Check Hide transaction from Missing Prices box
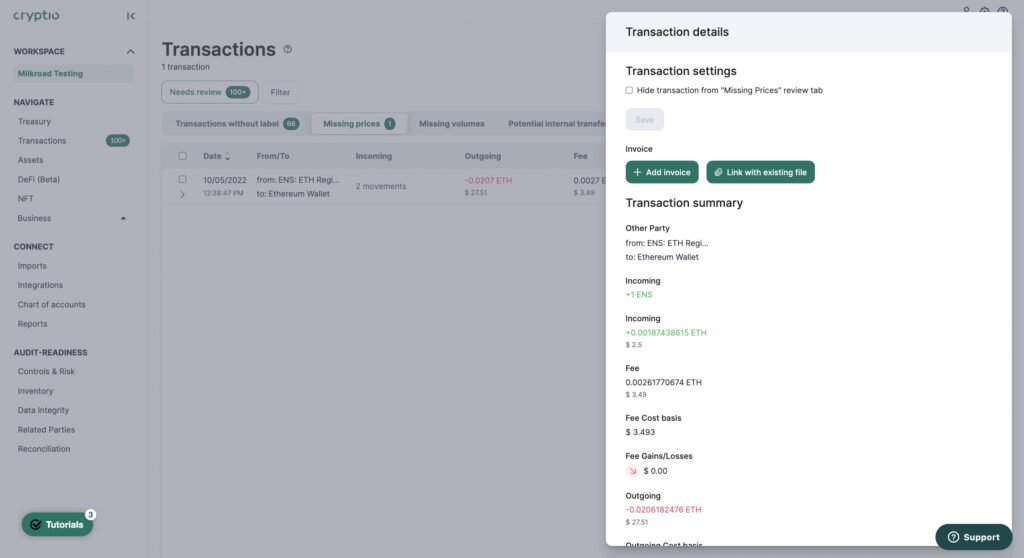 point(629,90)
